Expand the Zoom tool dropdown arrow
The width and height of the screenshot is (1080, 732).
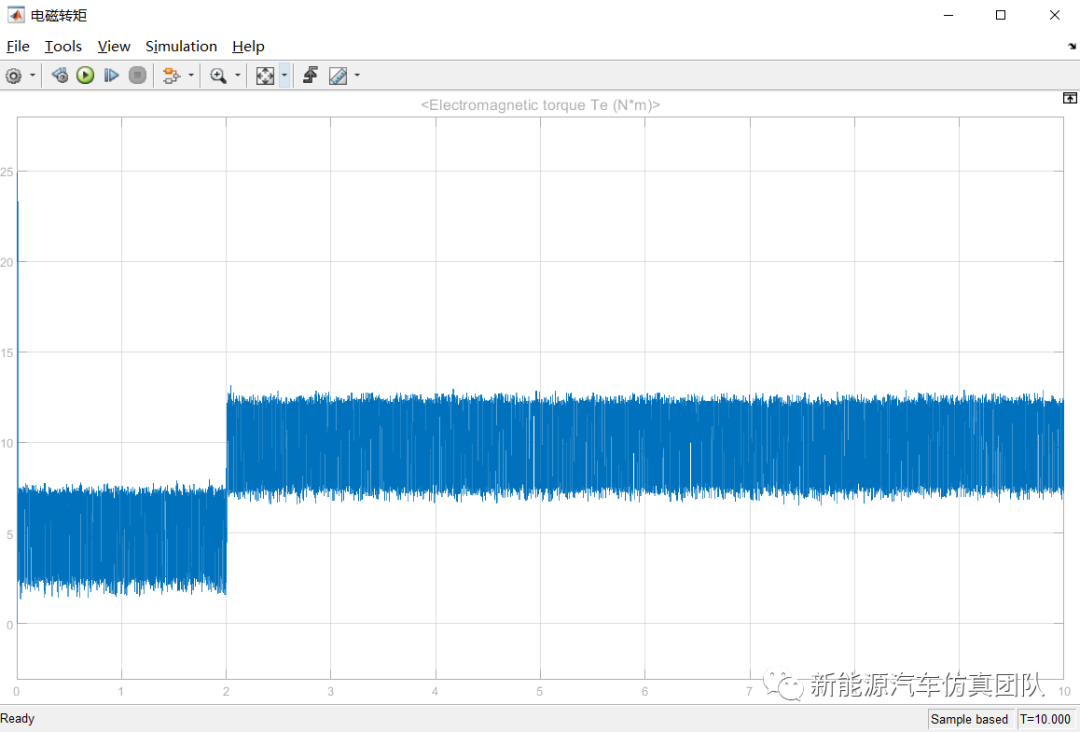coord(238,76)
